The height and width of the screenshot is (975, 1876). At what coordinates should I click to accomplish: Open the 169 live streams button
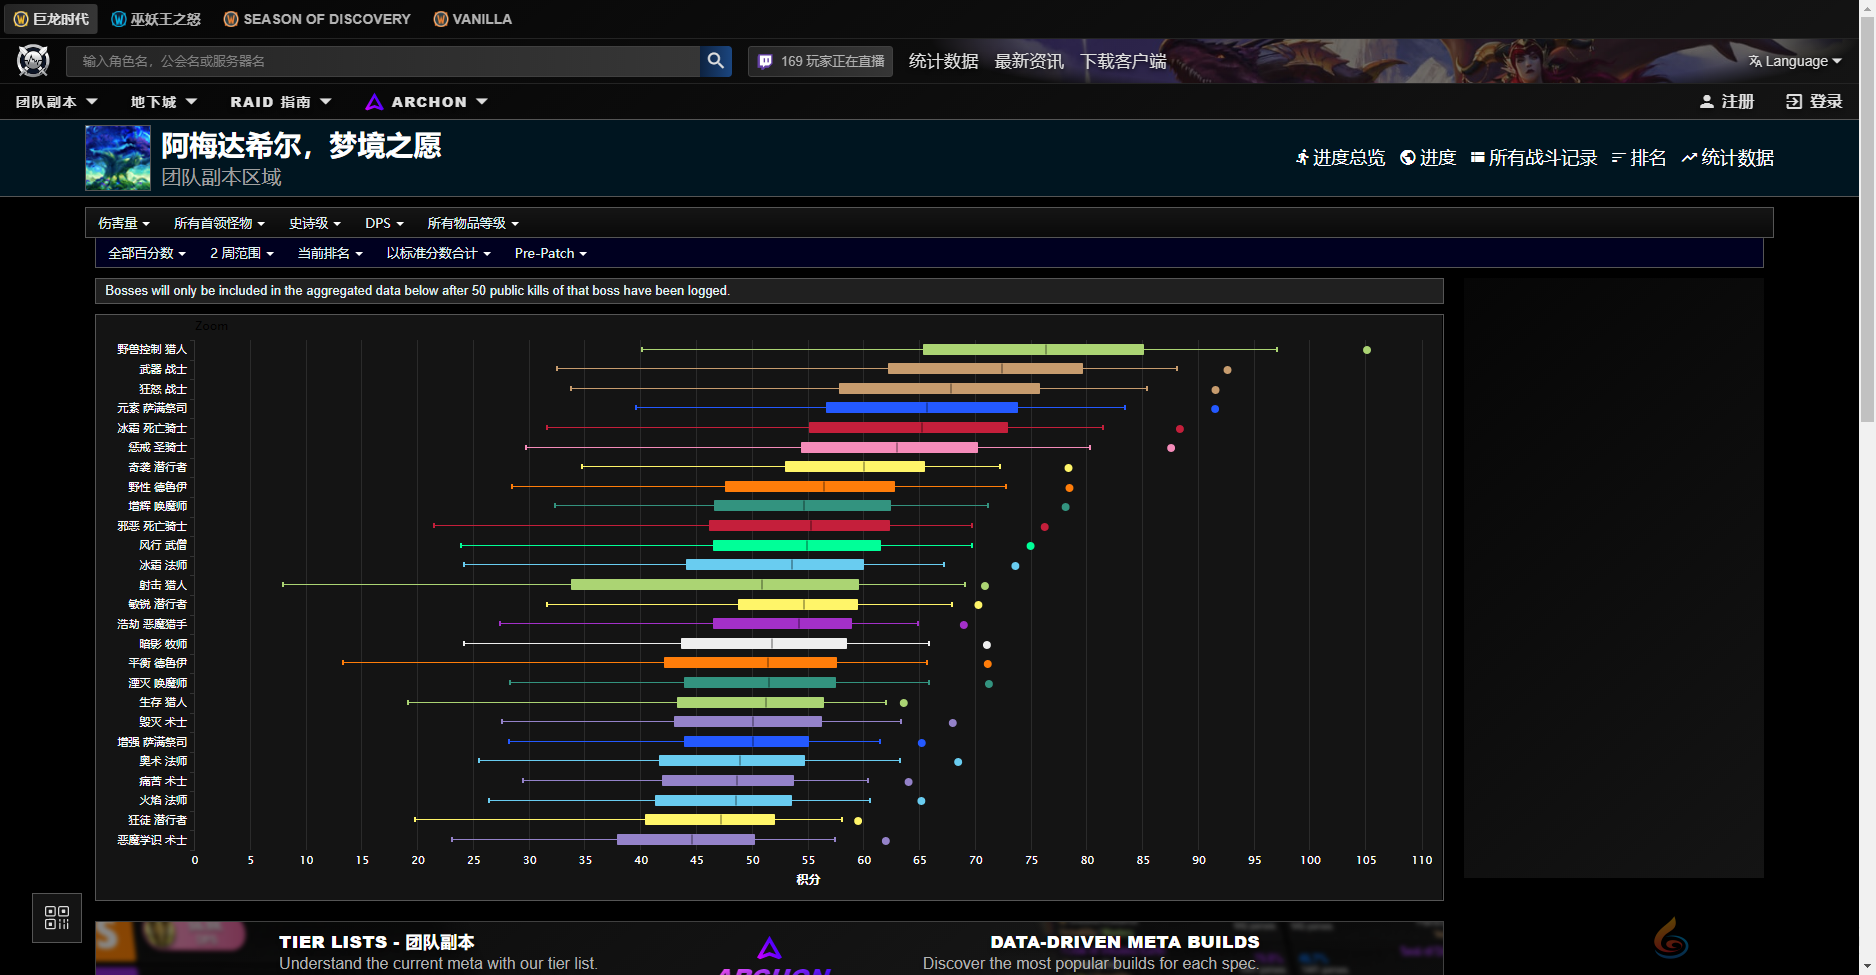click(822, 61)
